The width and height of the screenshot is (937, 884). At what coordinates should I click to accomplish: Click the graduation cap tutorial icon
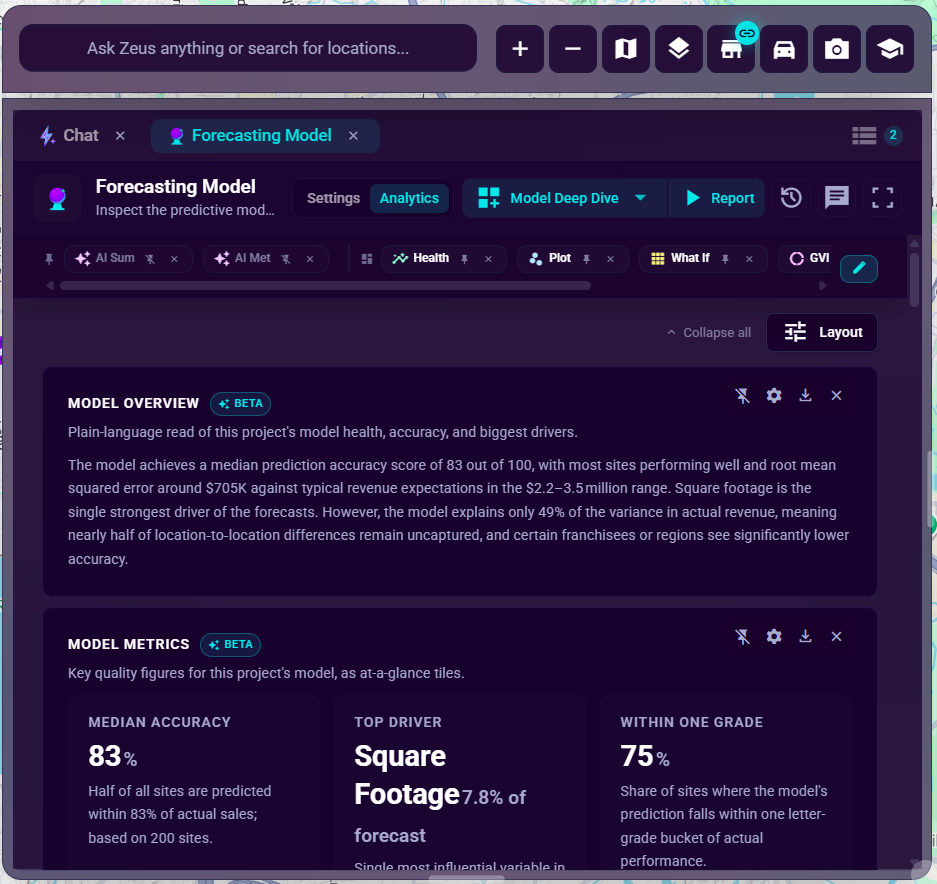click(x=890, y=49)
